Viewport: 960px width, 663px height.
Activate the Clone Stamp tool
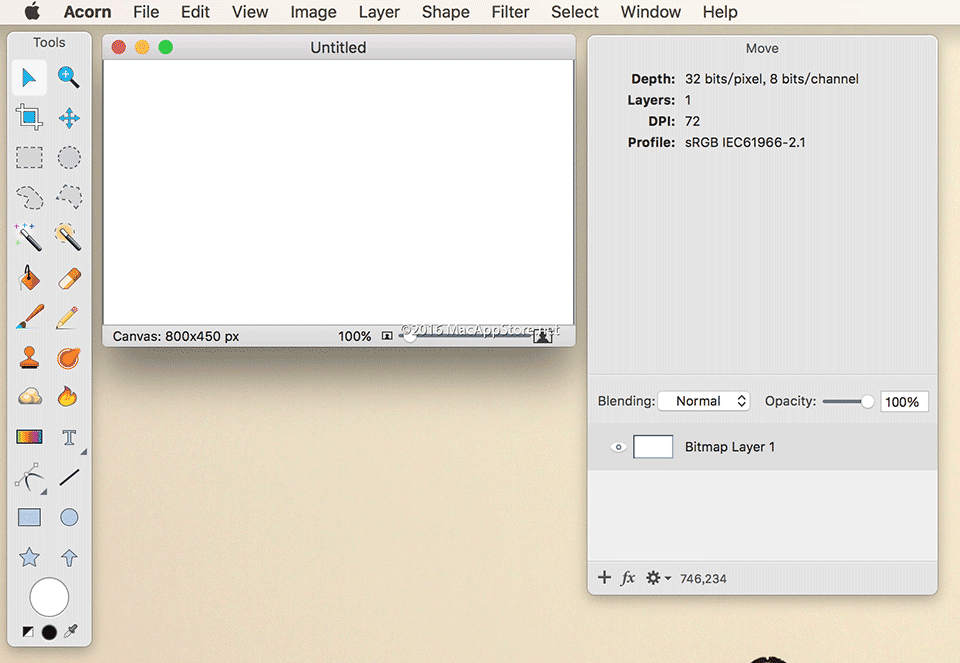pyautogui.click(x=29, y=357)
